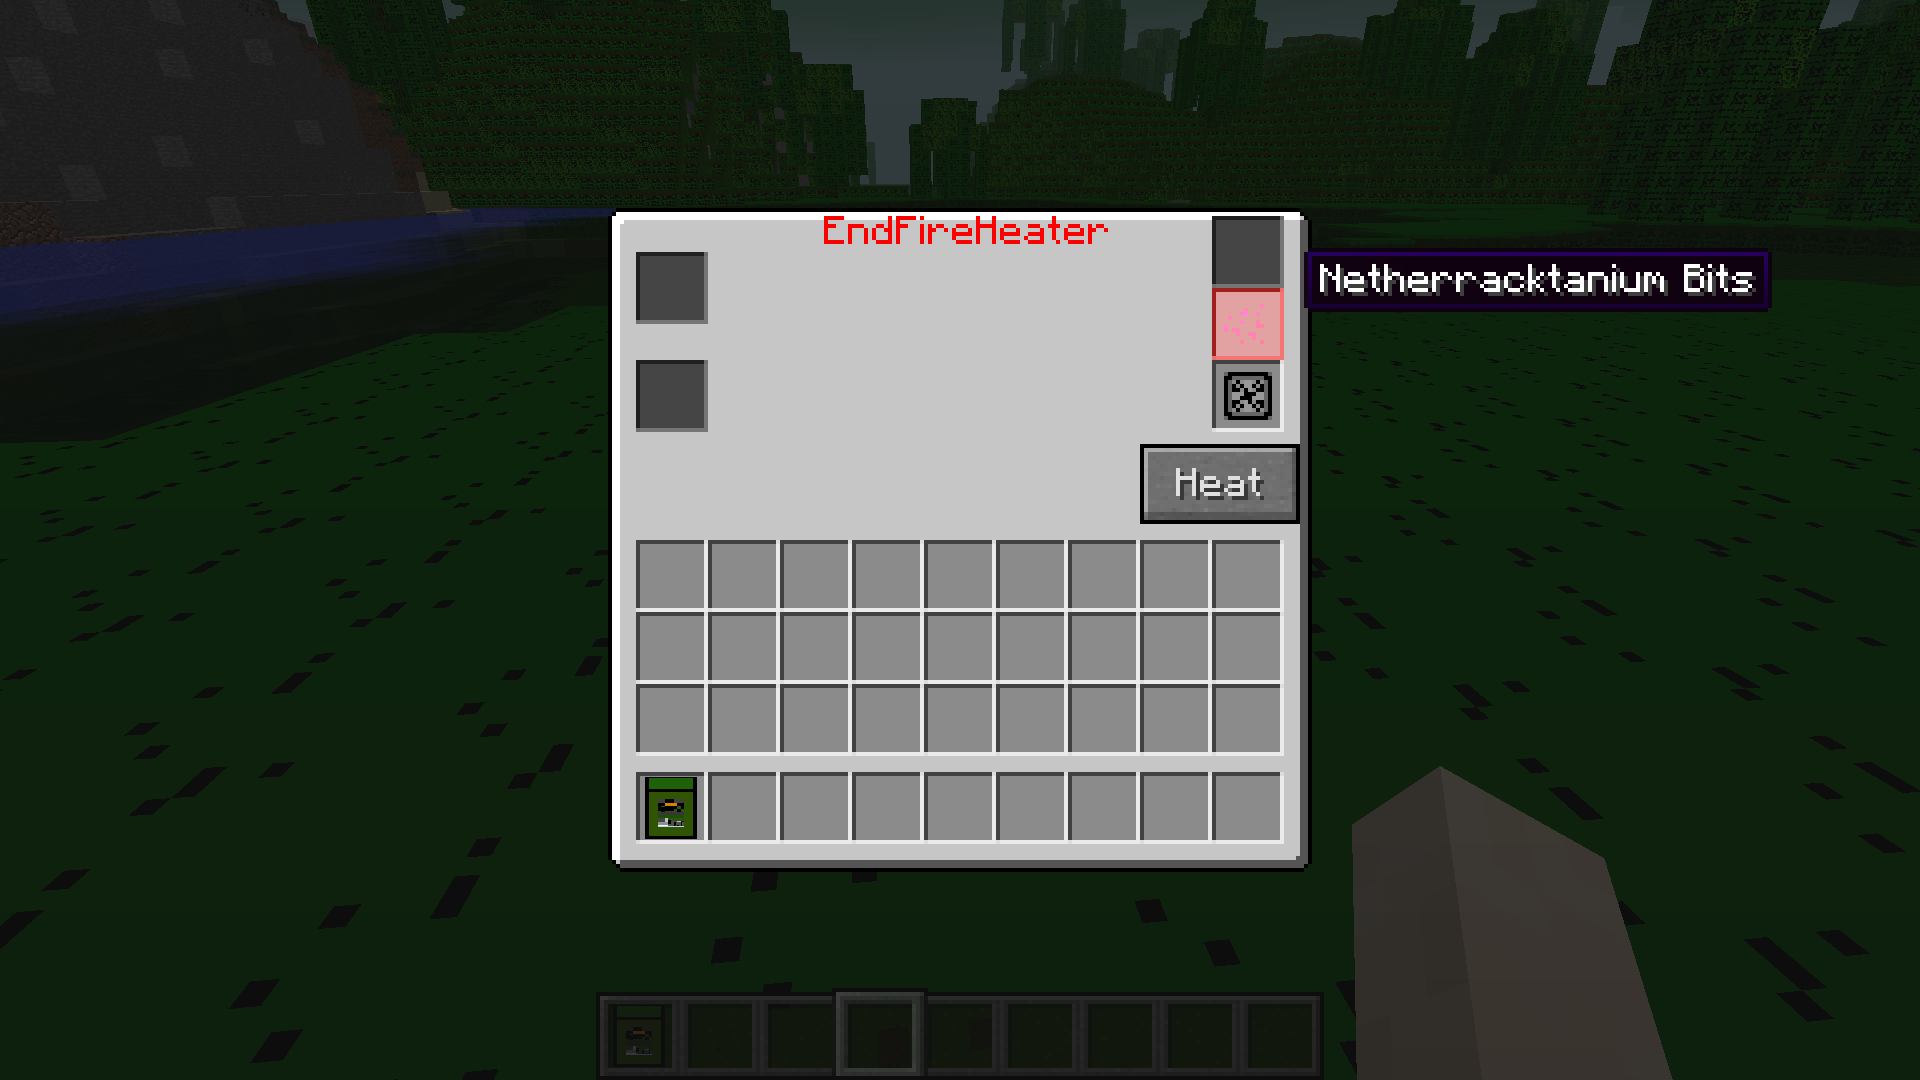Click first slot in bottom inventory row

coord(669,808)
